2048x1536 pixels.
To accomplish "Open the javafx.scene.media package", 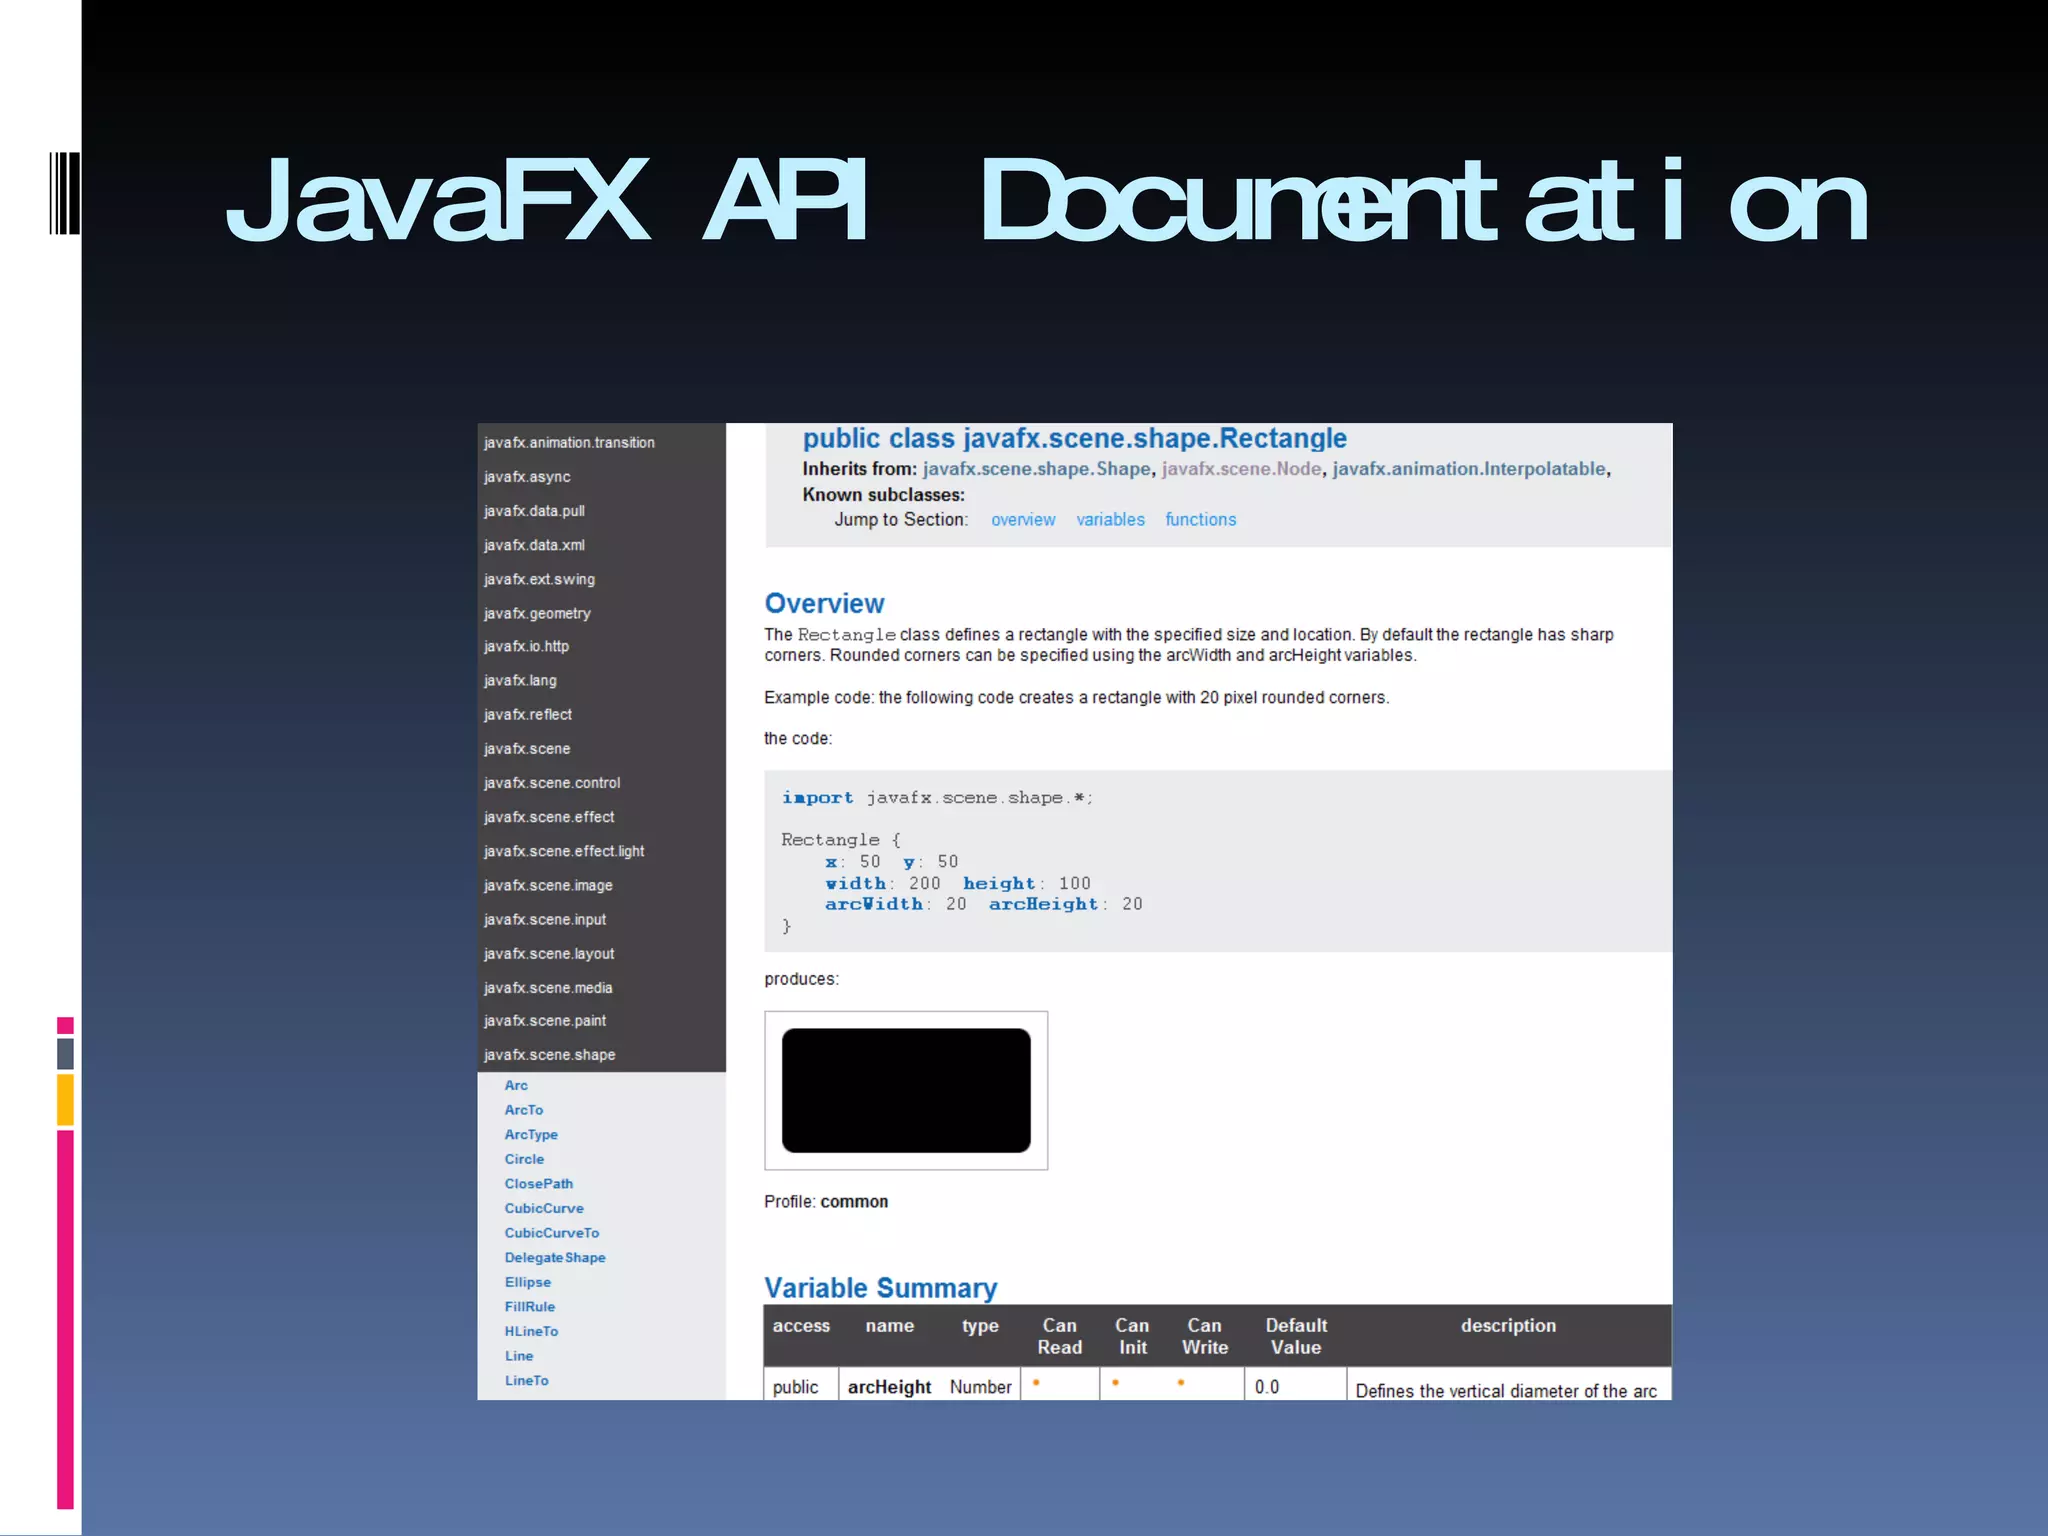I will 548,987.
